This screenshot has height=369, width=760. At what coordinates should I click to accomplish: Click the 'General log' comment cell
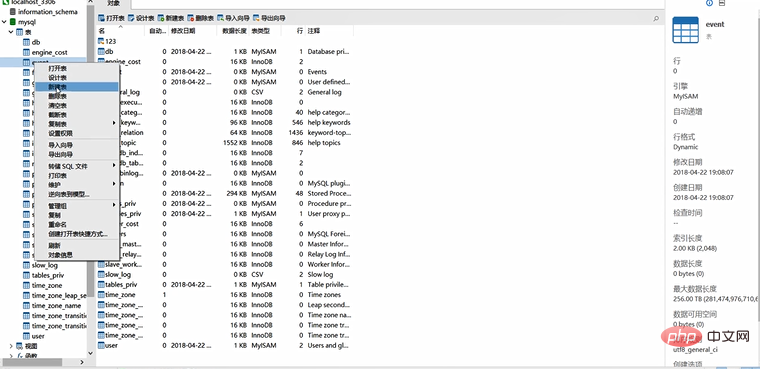(x=324, y=92)
